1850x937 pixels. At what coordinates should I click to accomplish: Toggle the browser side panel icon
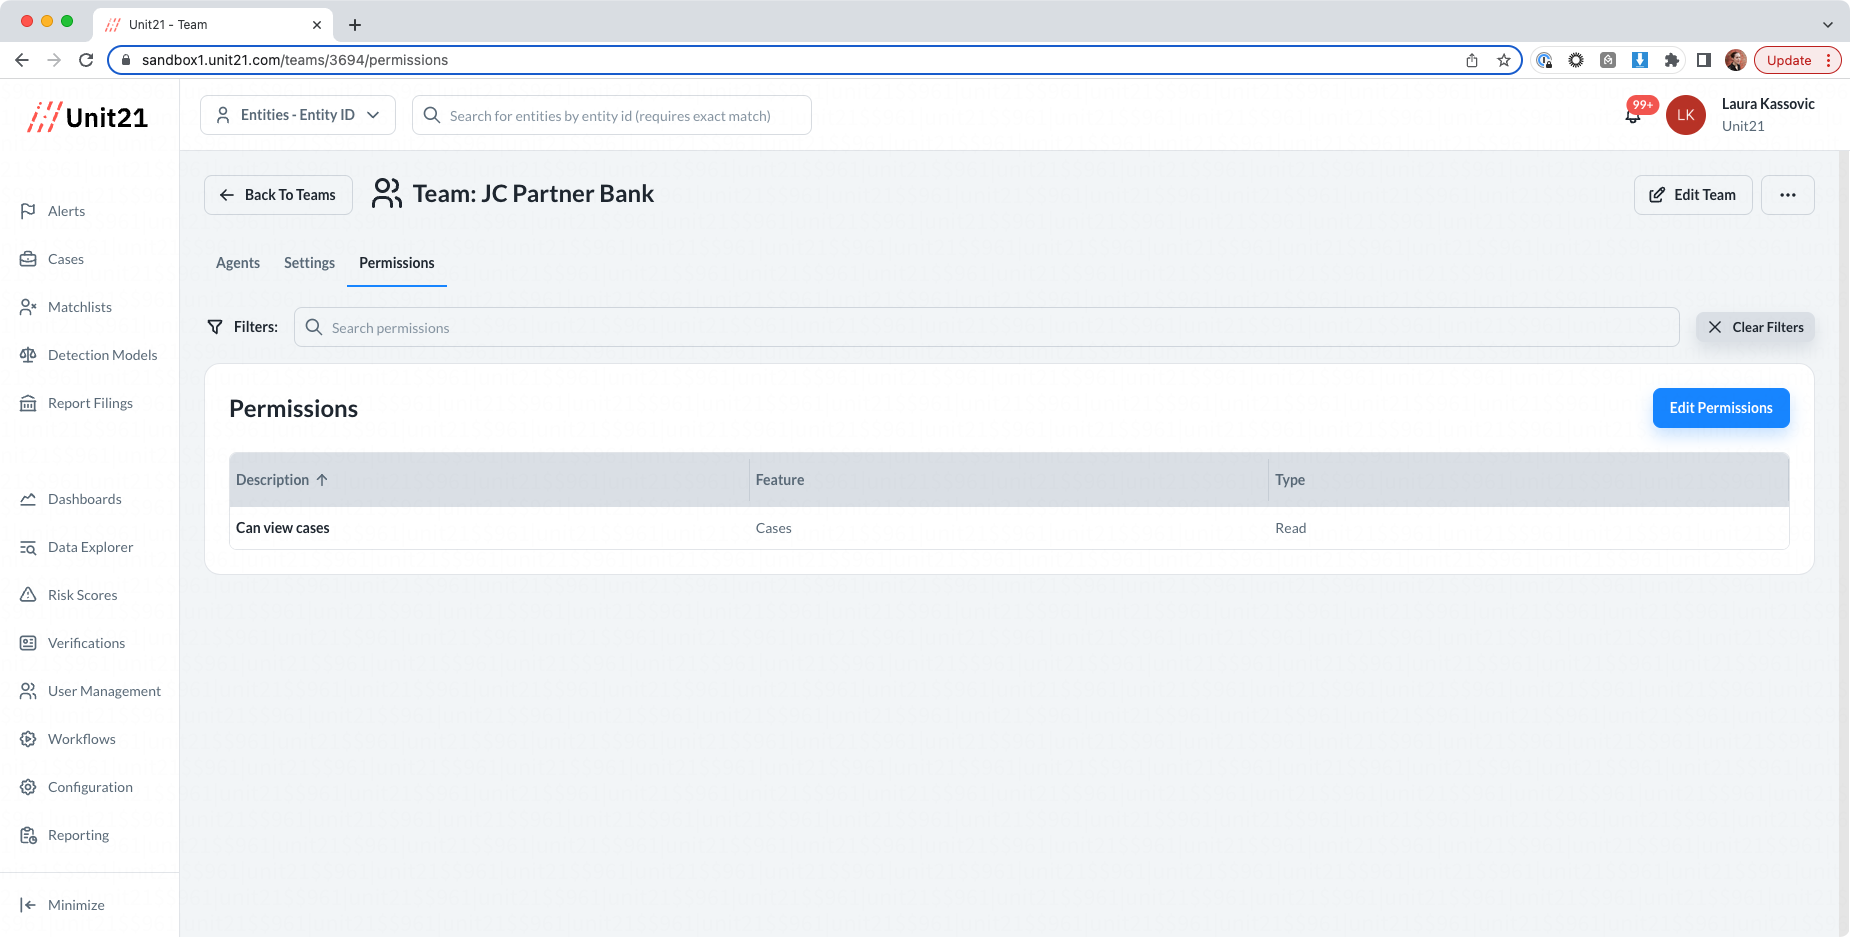[x=1704, y=60]
